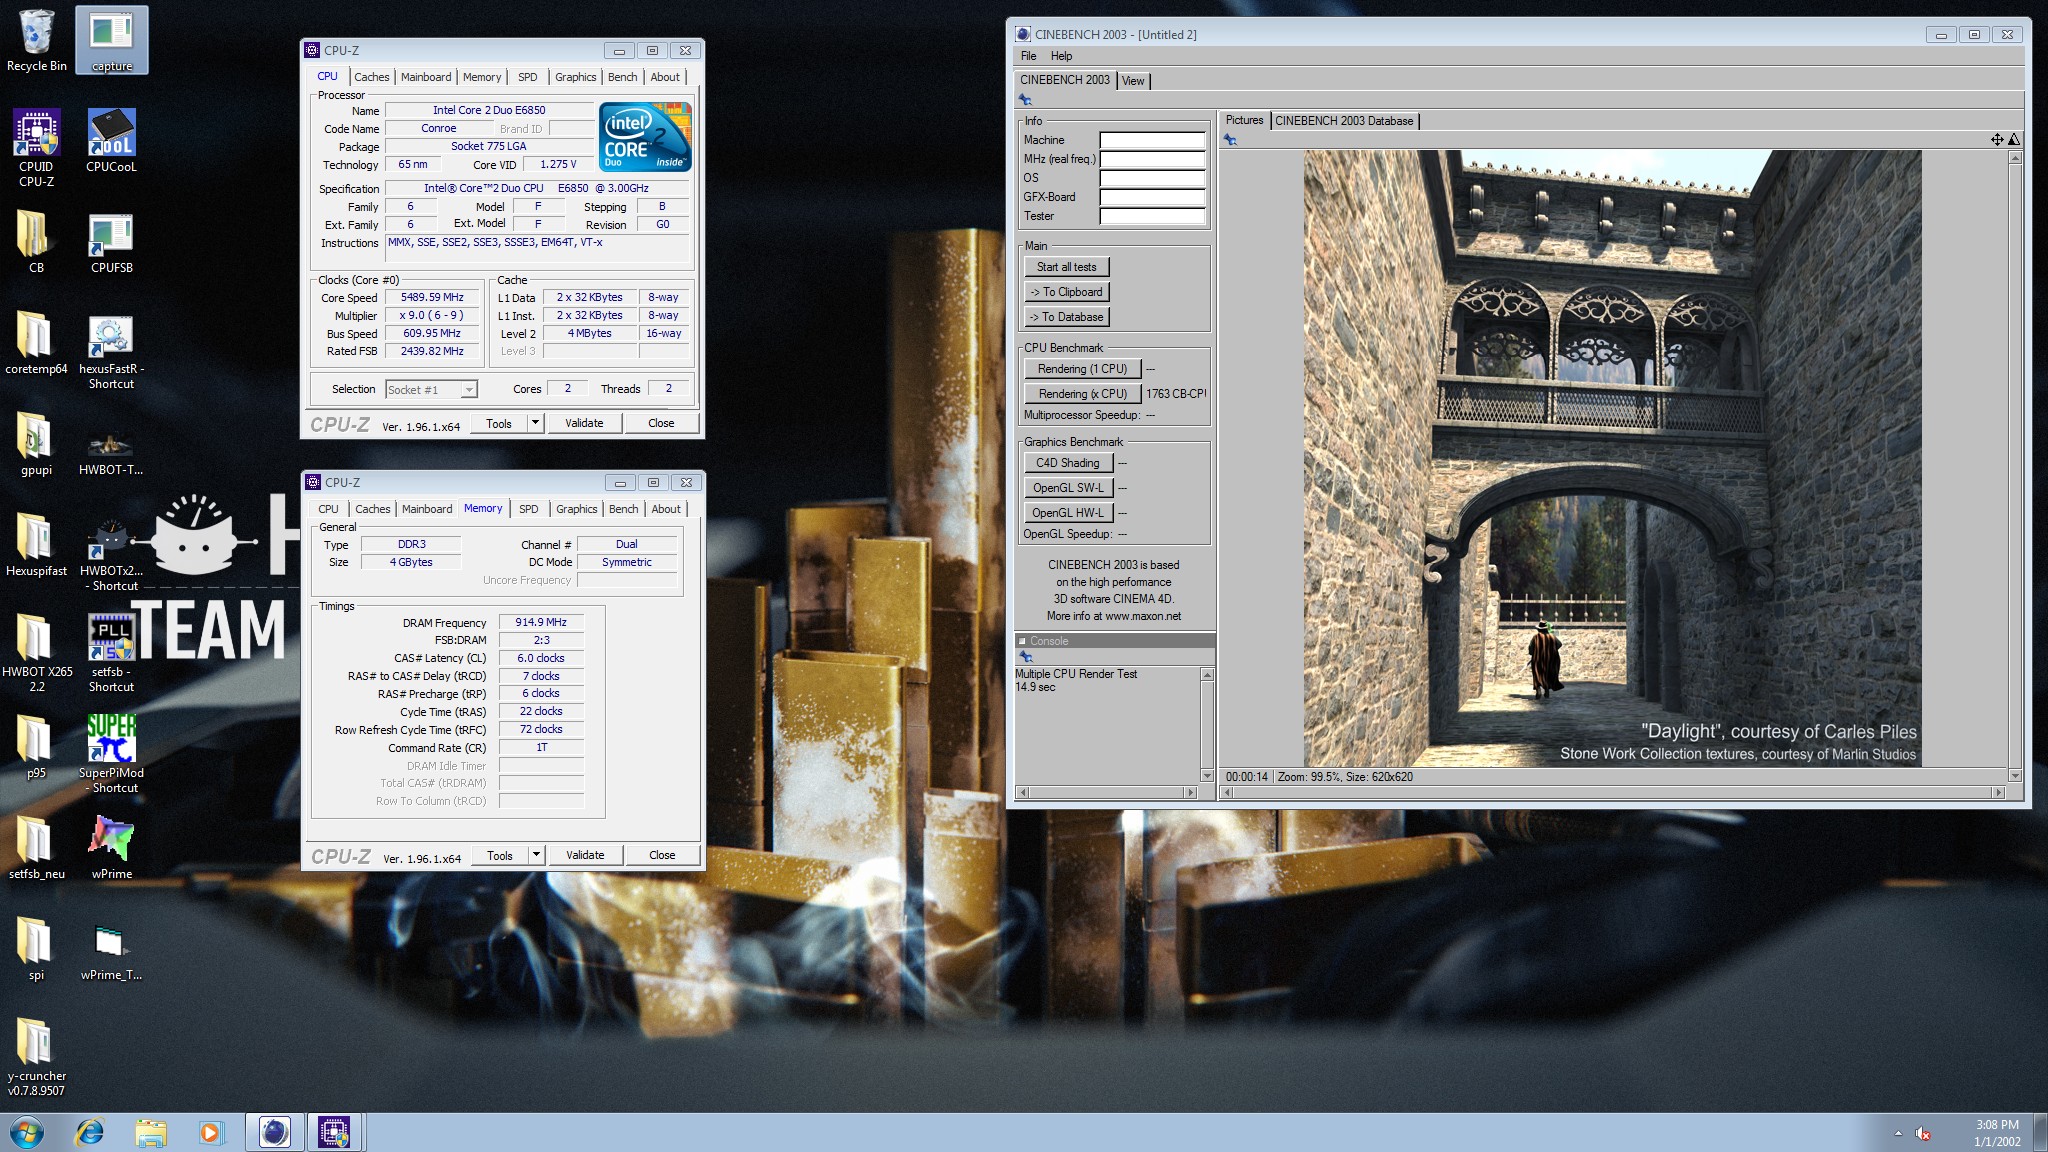Screen dimensions: 2048x1152
Task: Expand Tools dropdown arrow in Memory CPU-Z
Action: click(x=536, y=855)
